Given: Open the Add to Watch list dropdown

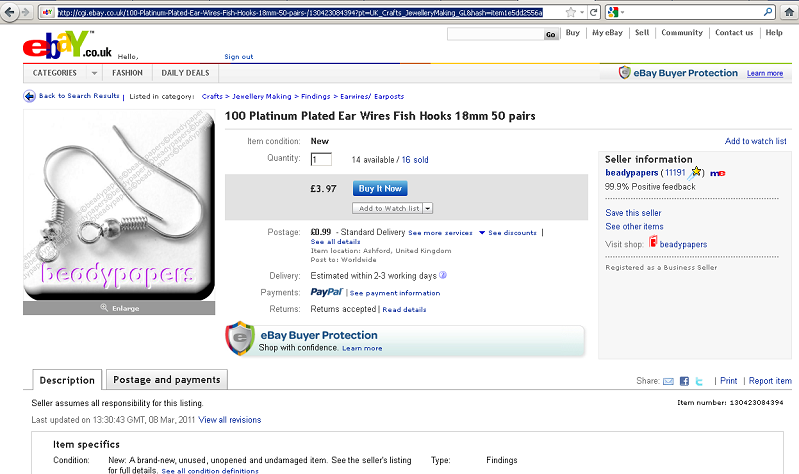Looking at the screenshot, I should point(428,208).
